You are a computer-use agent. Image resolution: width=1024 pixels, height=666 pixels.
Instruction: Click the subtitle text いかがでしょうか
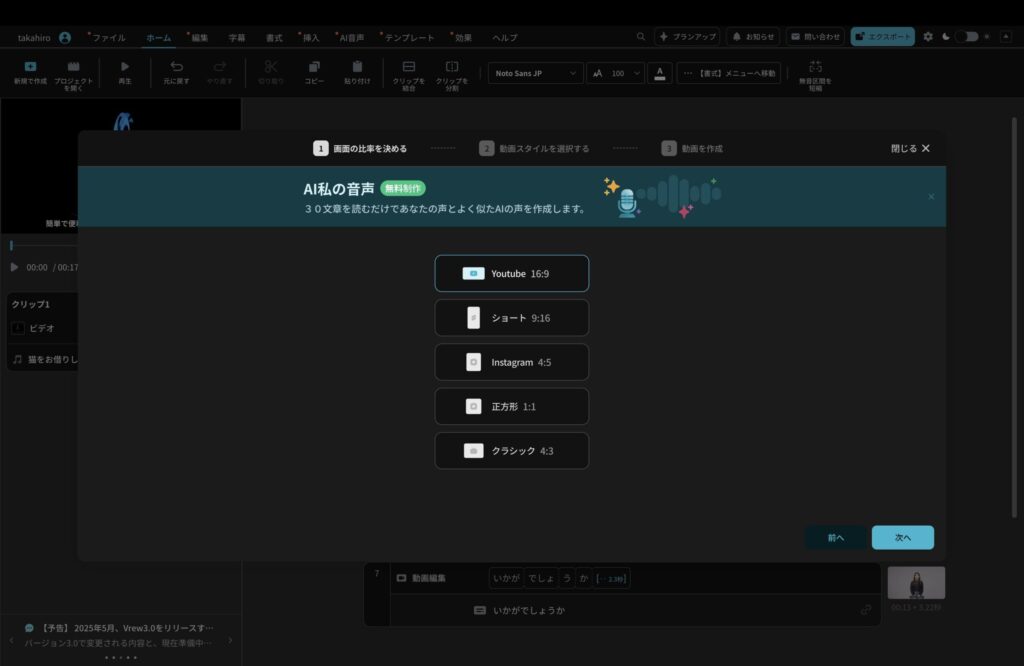coord(529,610)
